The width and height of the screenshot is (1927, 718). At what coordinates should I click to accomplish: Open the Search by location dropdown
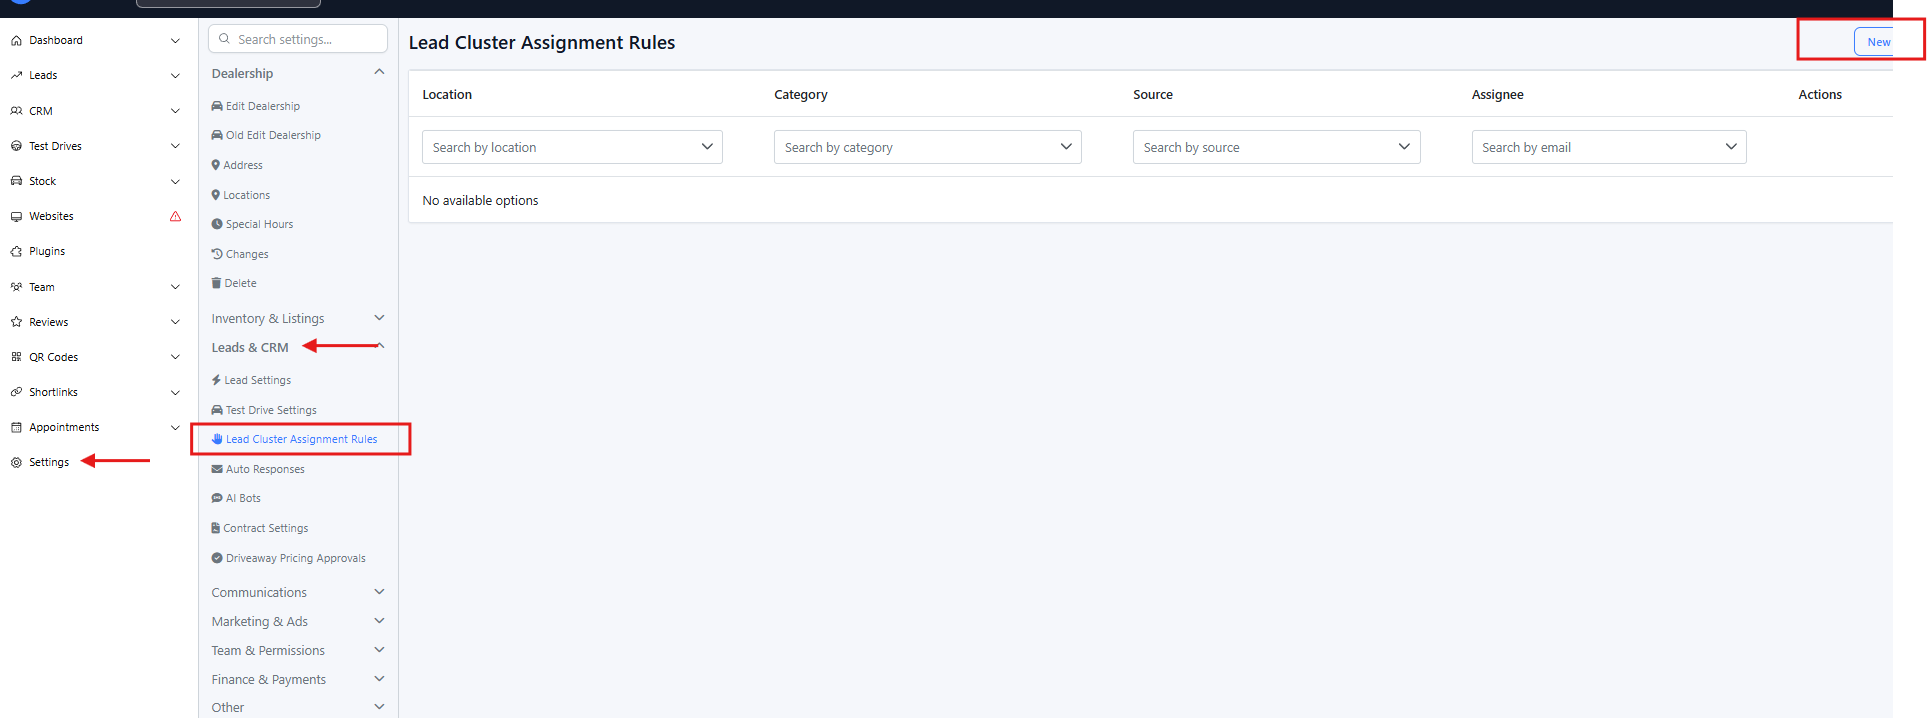(571, 147)
